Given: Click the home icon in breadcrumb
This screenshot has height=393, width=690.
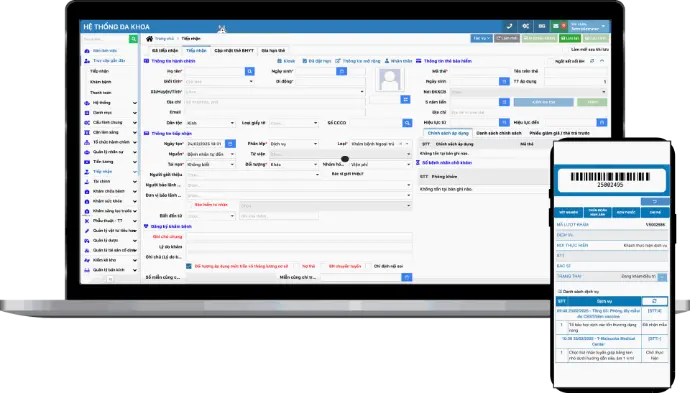Looking at the screenshot, I should coord(150,39).
